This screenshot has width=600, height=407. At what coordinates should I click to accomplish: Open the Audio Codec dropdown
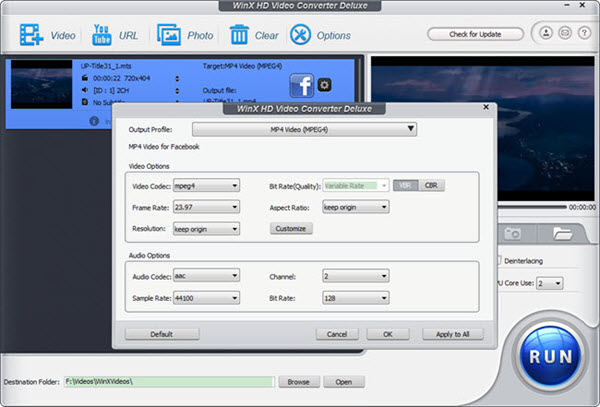[206, 275]
